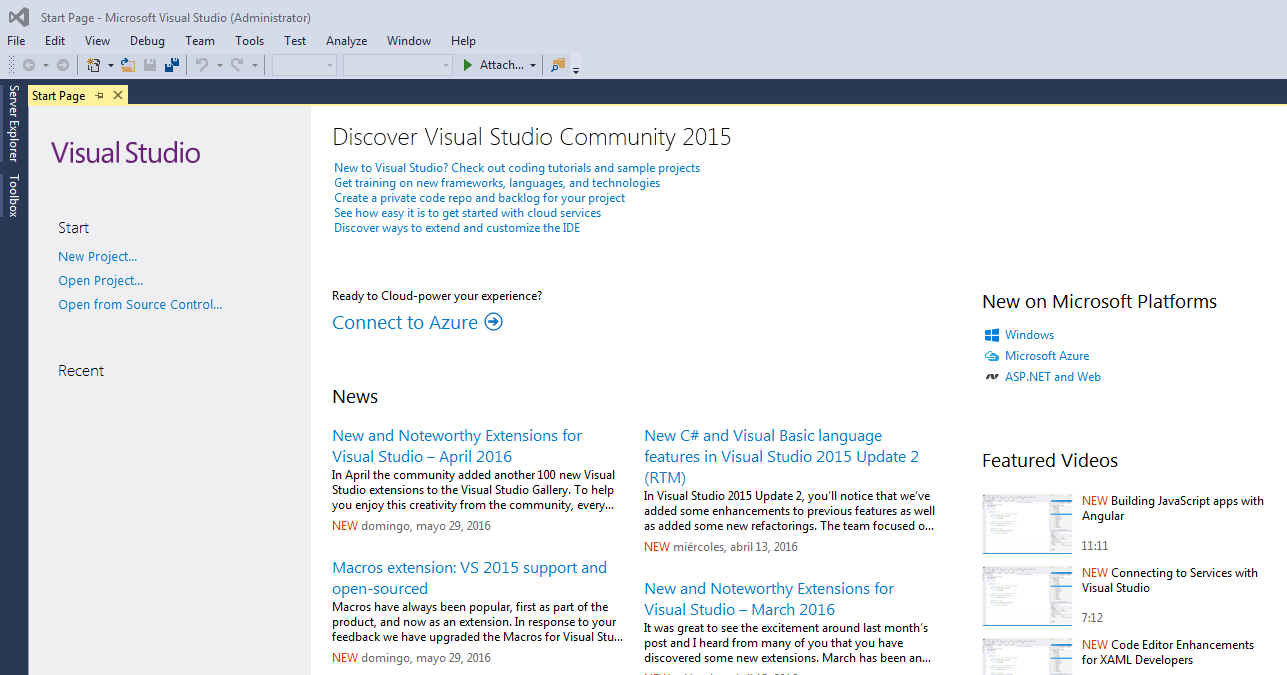Open the Navigate Backward history dropdown arrow
This screenshot has width=1287, height=675.
[46, 65]
